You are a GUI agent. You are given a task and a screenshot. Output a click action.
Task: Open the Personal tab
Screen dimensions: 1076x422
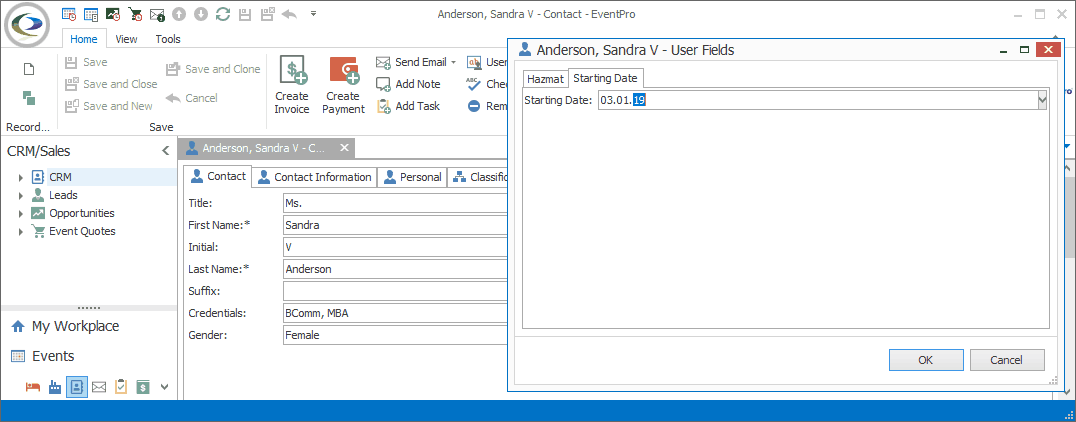tap(412, 177)
